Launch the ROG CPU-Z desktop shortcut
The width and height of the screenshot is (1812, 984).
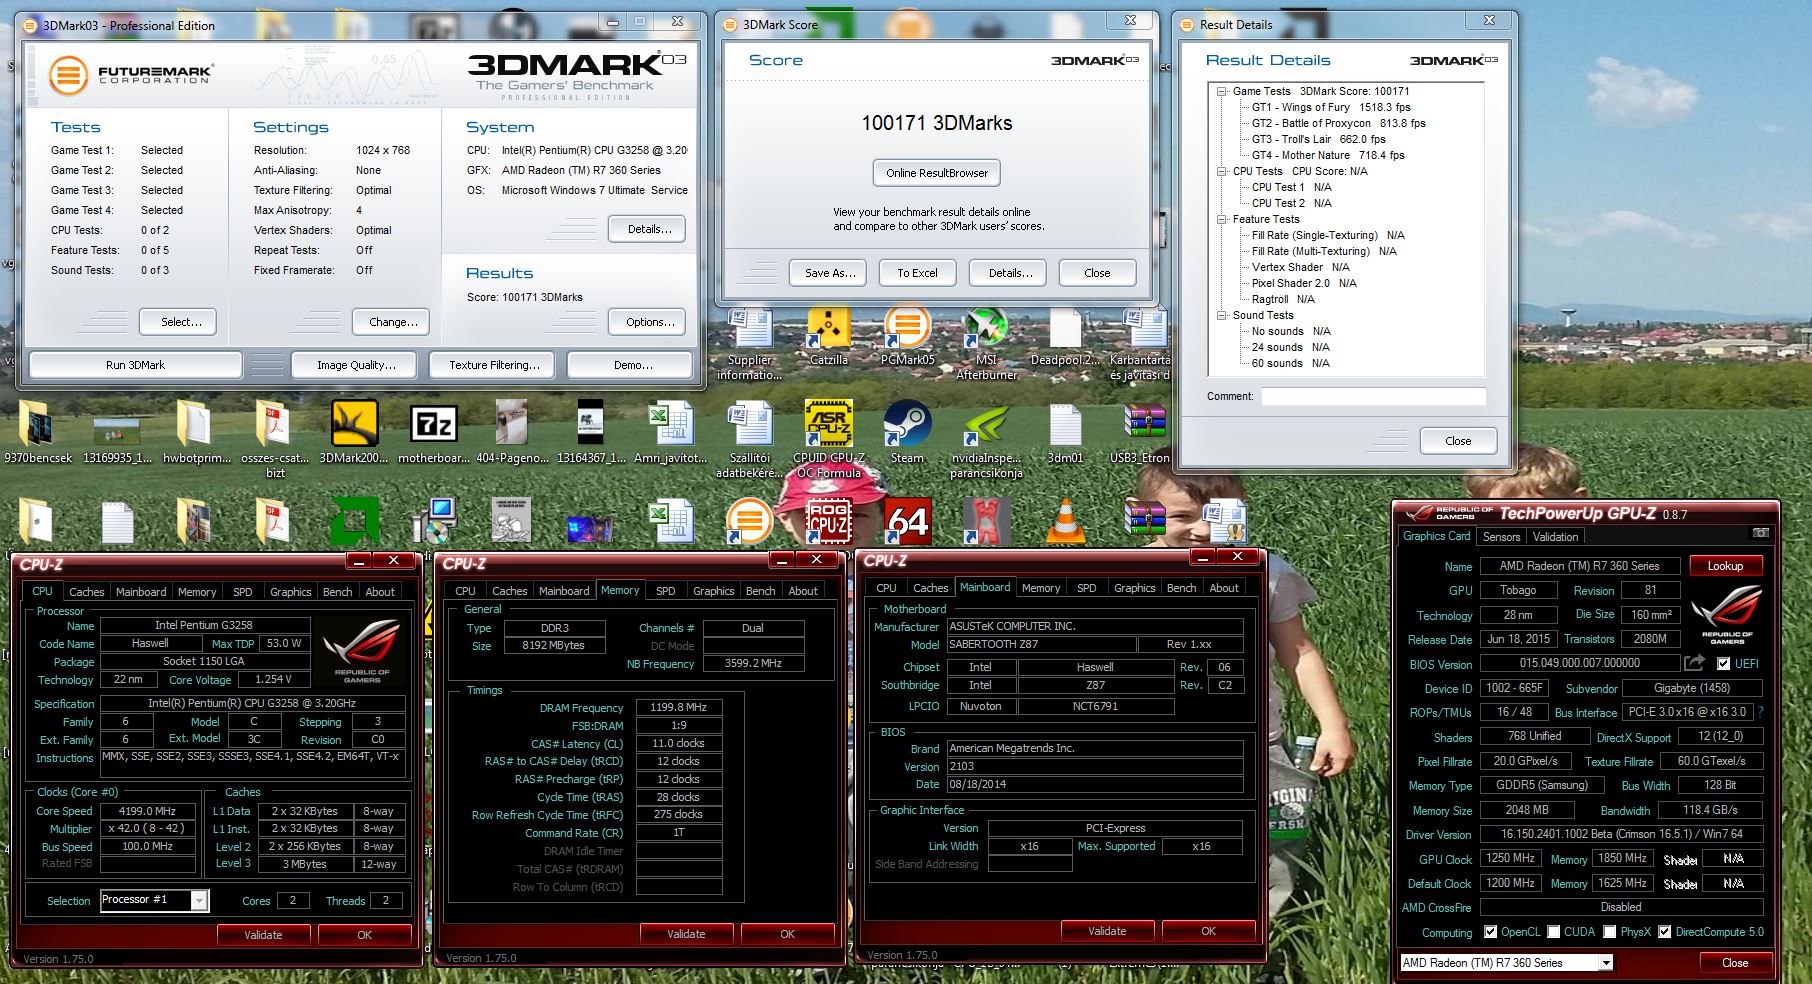[829, 521]
